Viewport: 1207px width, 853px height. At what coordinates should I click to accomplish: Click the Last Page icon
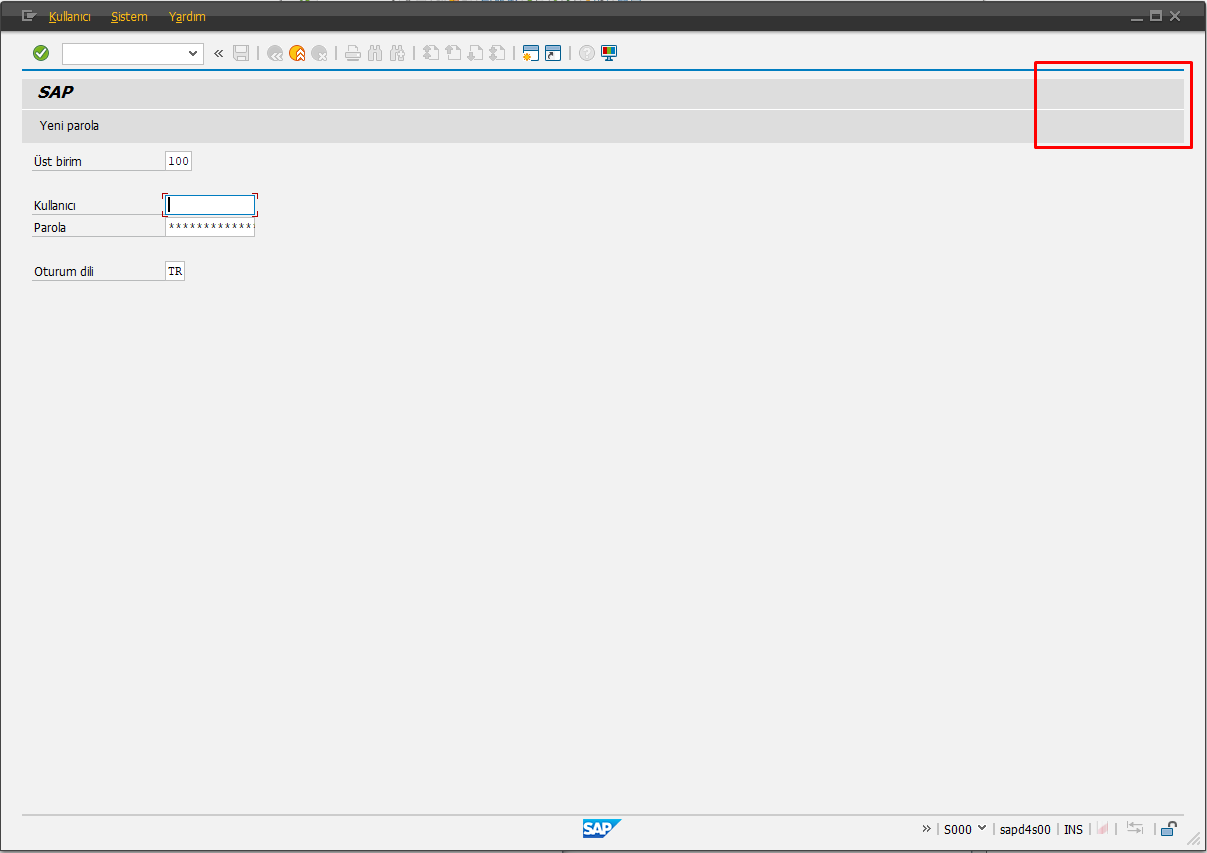tap(497, 54)
